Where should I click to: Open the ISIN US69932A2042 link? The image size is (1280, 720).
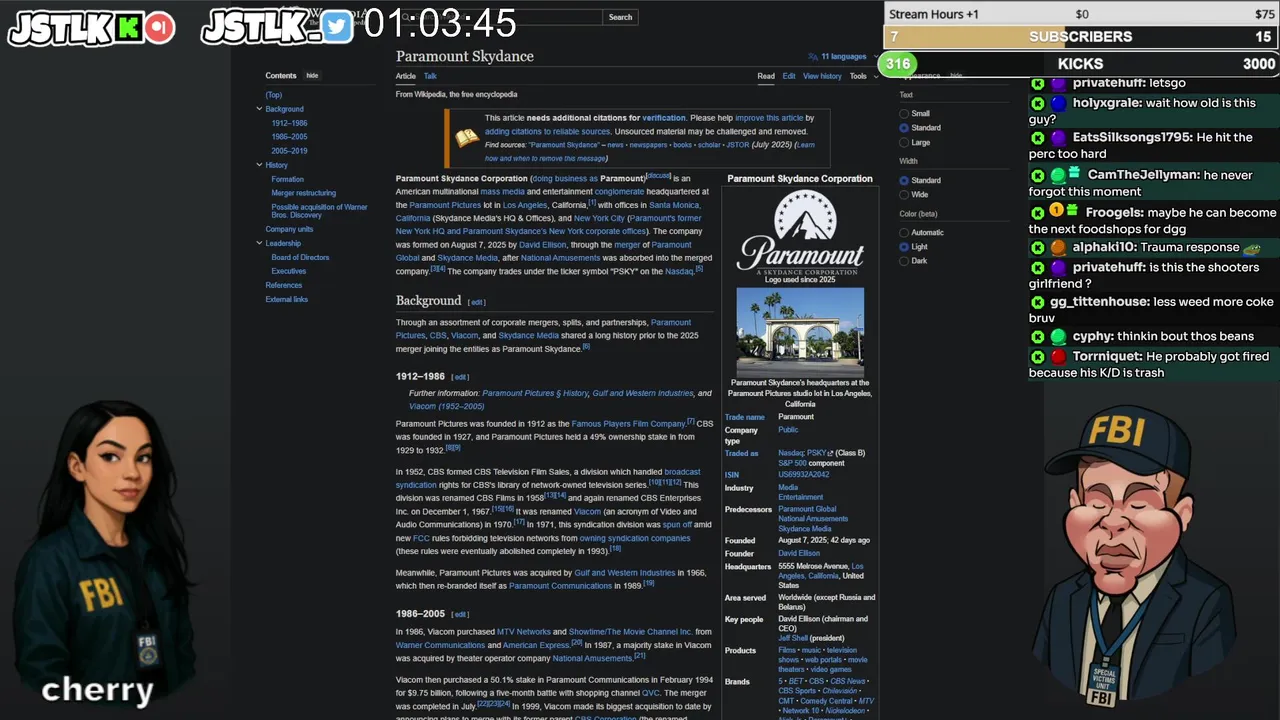pos(804,475)
